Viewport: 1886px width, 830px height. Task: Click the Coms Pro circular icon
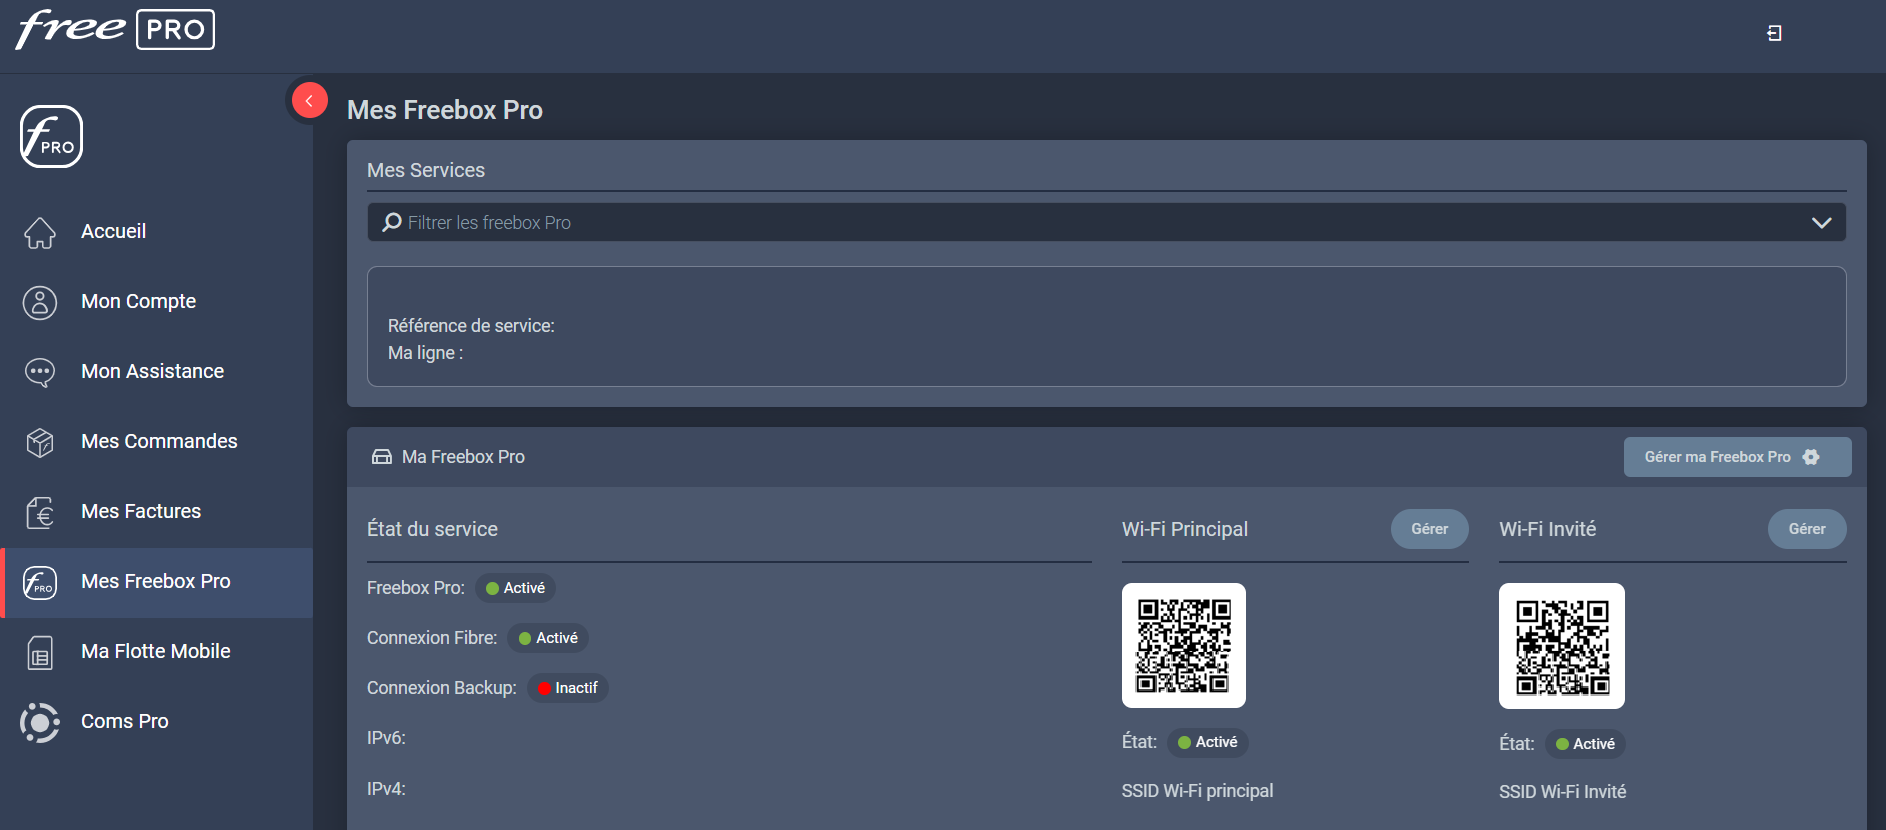(40, 722)
